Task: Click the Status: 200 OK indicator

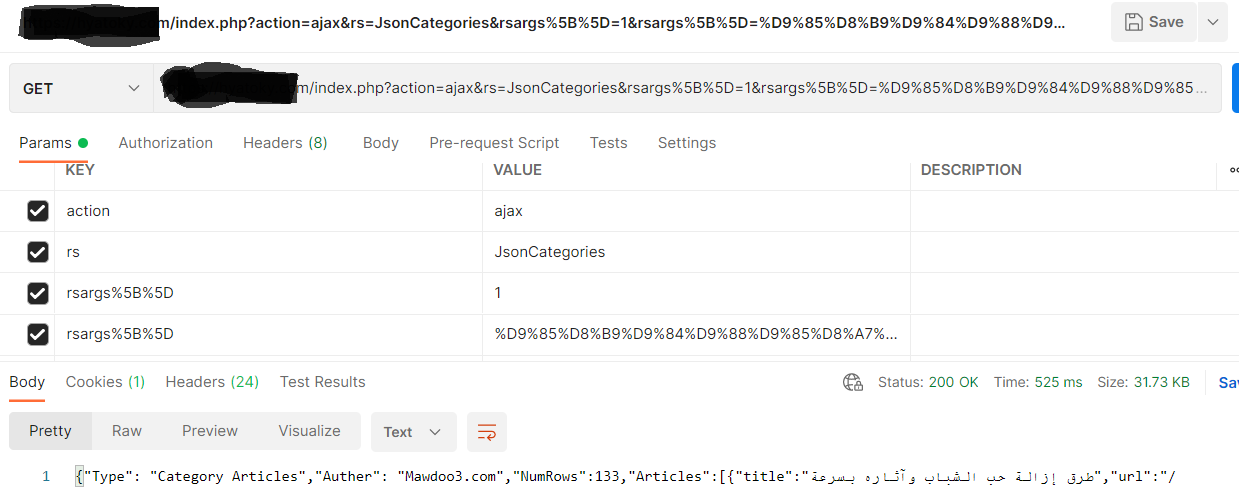Action: coord(928,382)
